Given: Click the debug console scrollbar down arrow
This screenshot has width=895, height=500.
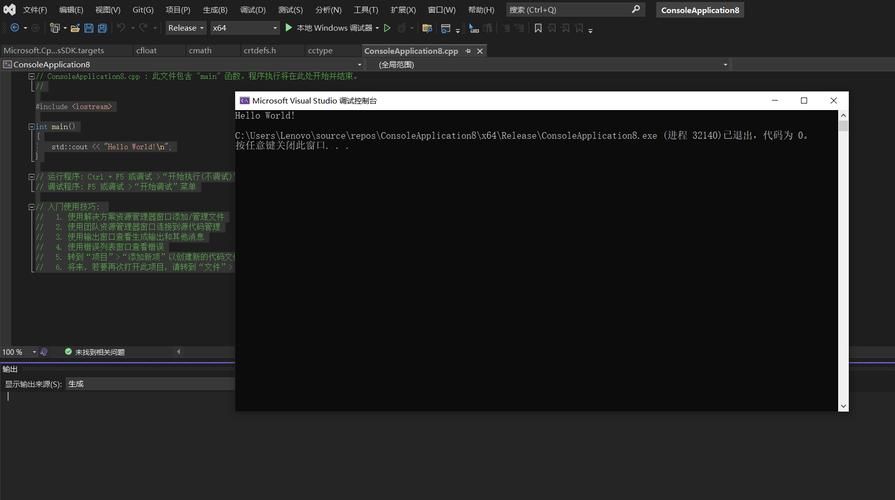Looking at the screenshot, I should [x=843, y=406].
